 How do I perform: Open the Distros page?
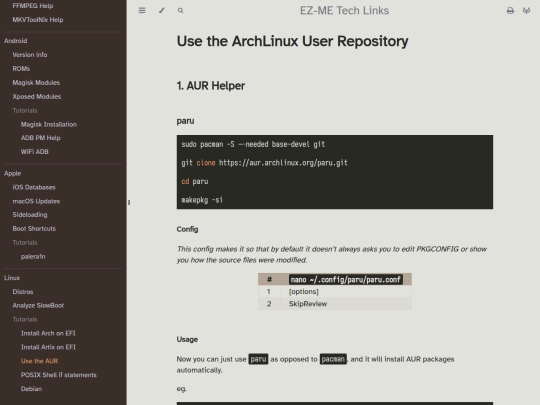pyautogui.click(x=23, y=292)
